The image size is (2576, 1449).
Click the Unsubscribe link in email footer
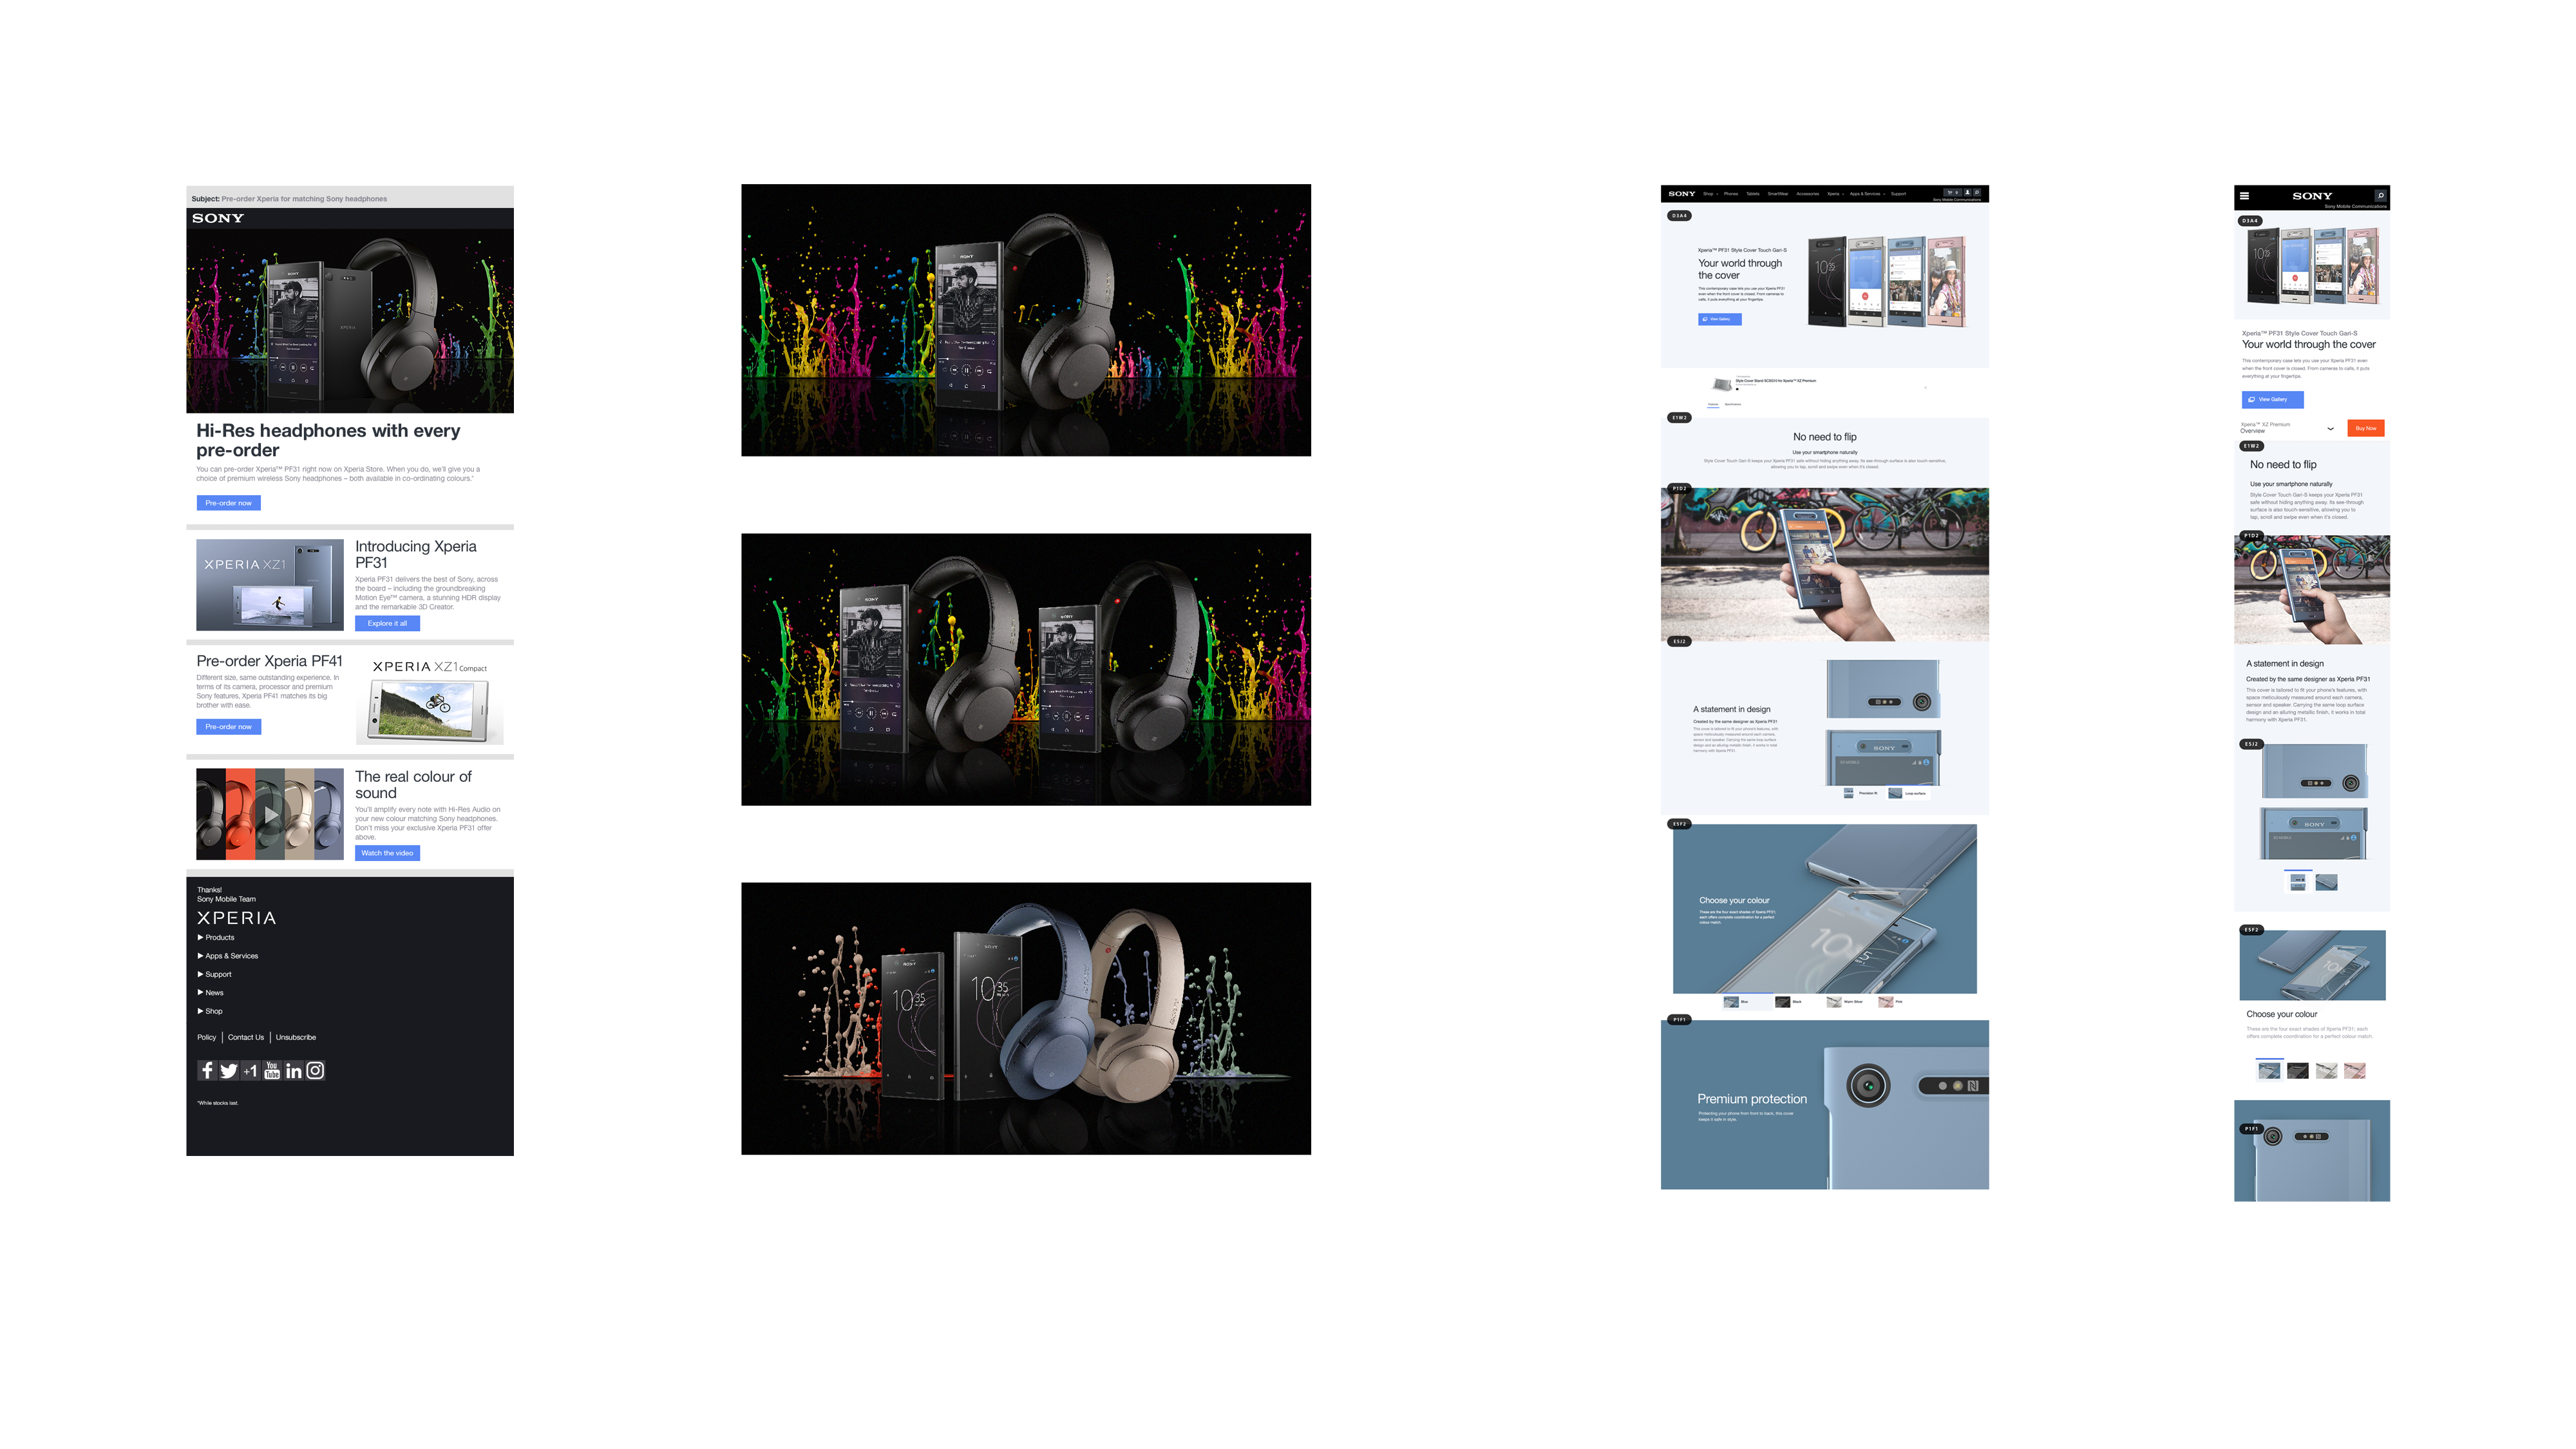pos(296,1037)
